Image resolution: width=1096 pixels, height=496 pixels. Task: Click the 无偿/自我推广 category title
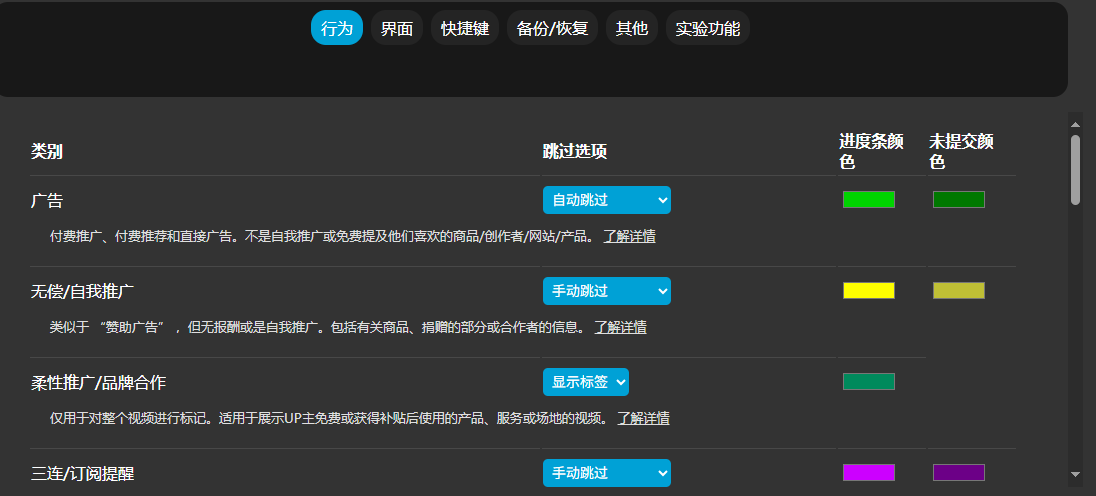point(82,291)
